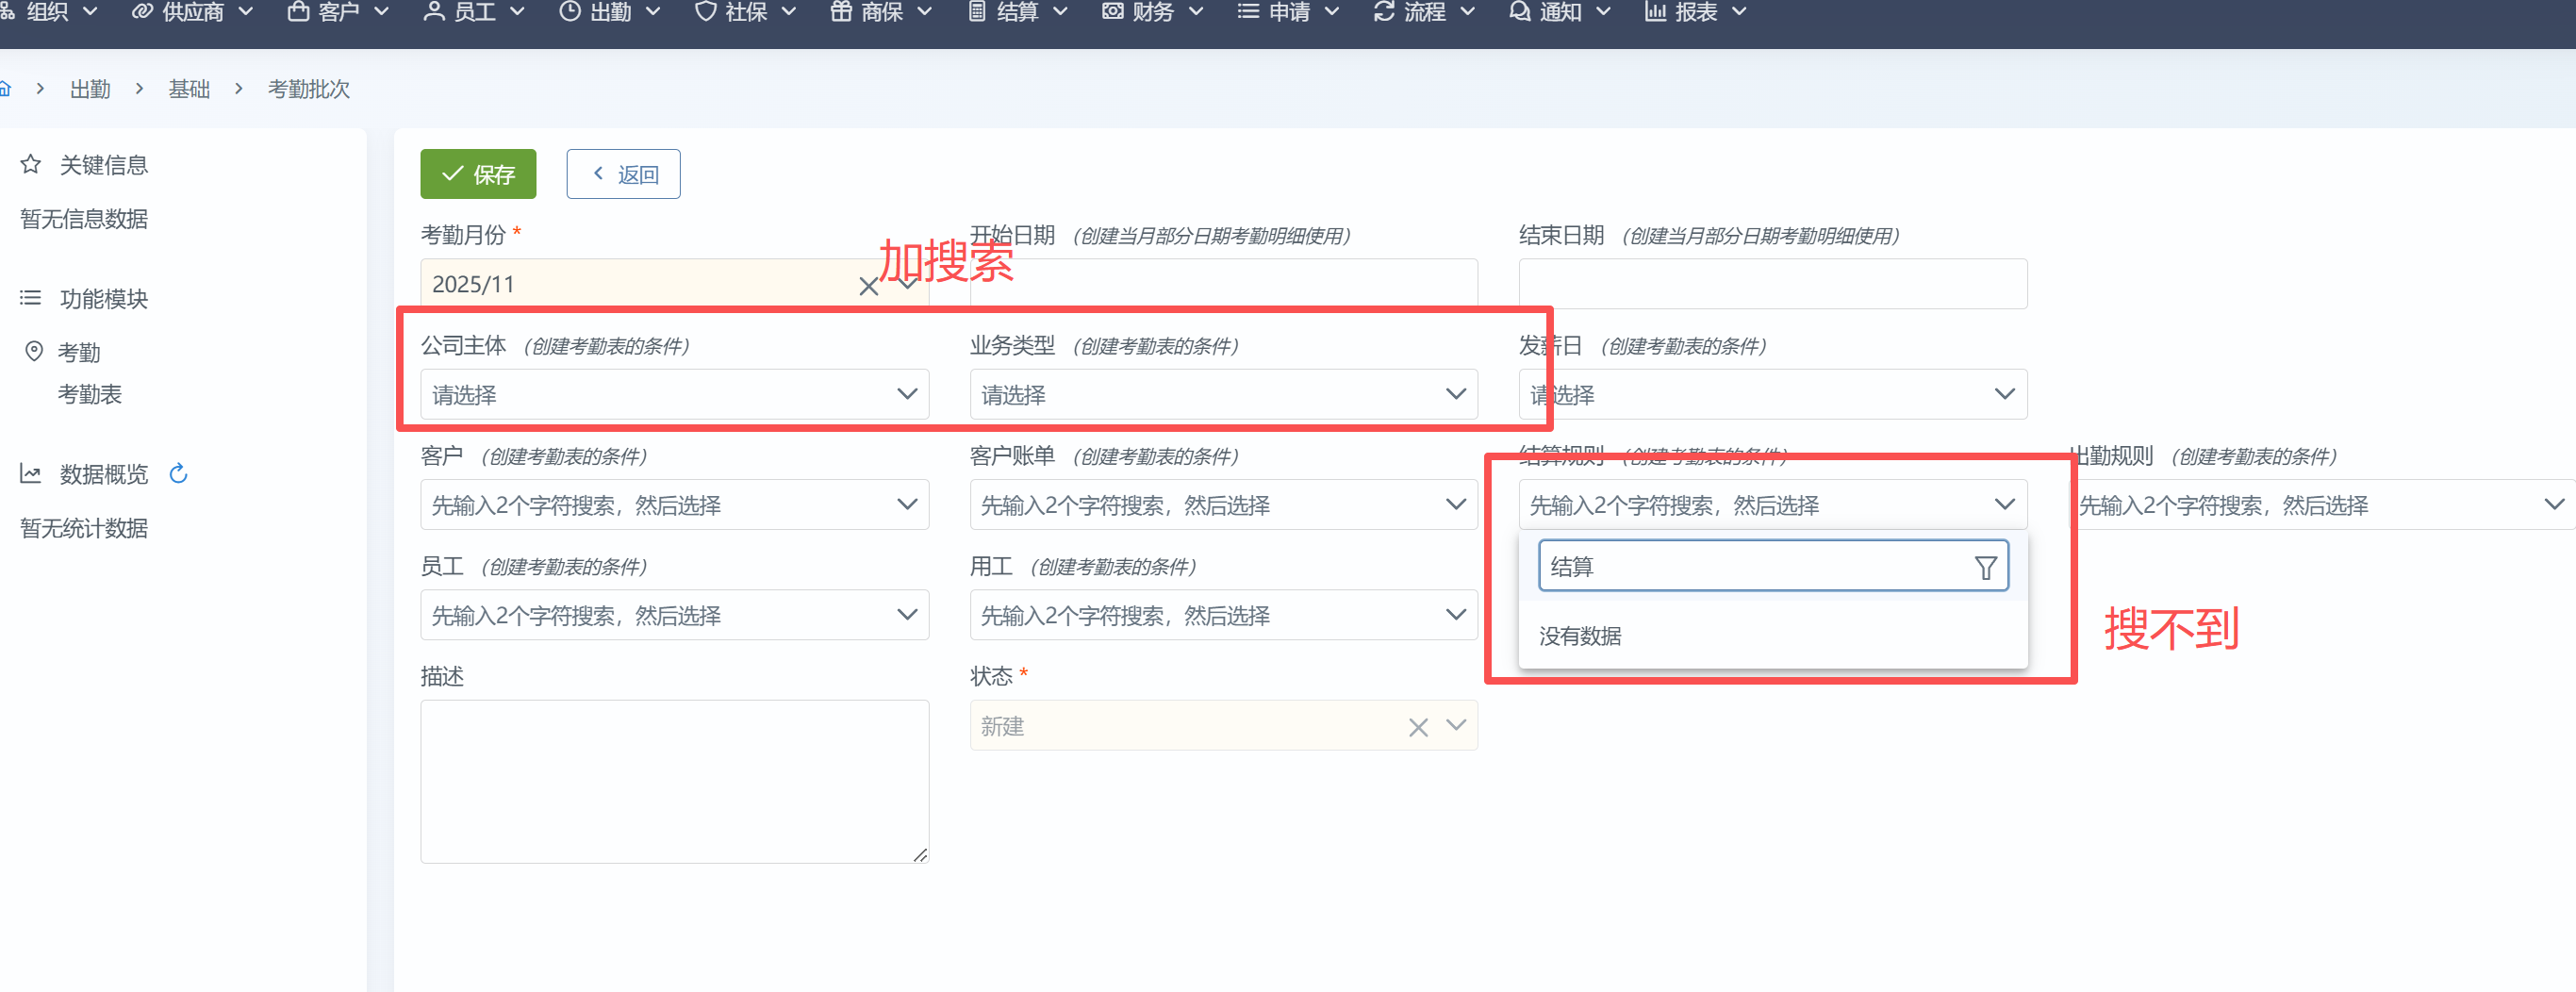The width and height of the screenshot is (2576, 992).
Task: Click the filter funnel icon in search box
Action: coord(1985,567)
